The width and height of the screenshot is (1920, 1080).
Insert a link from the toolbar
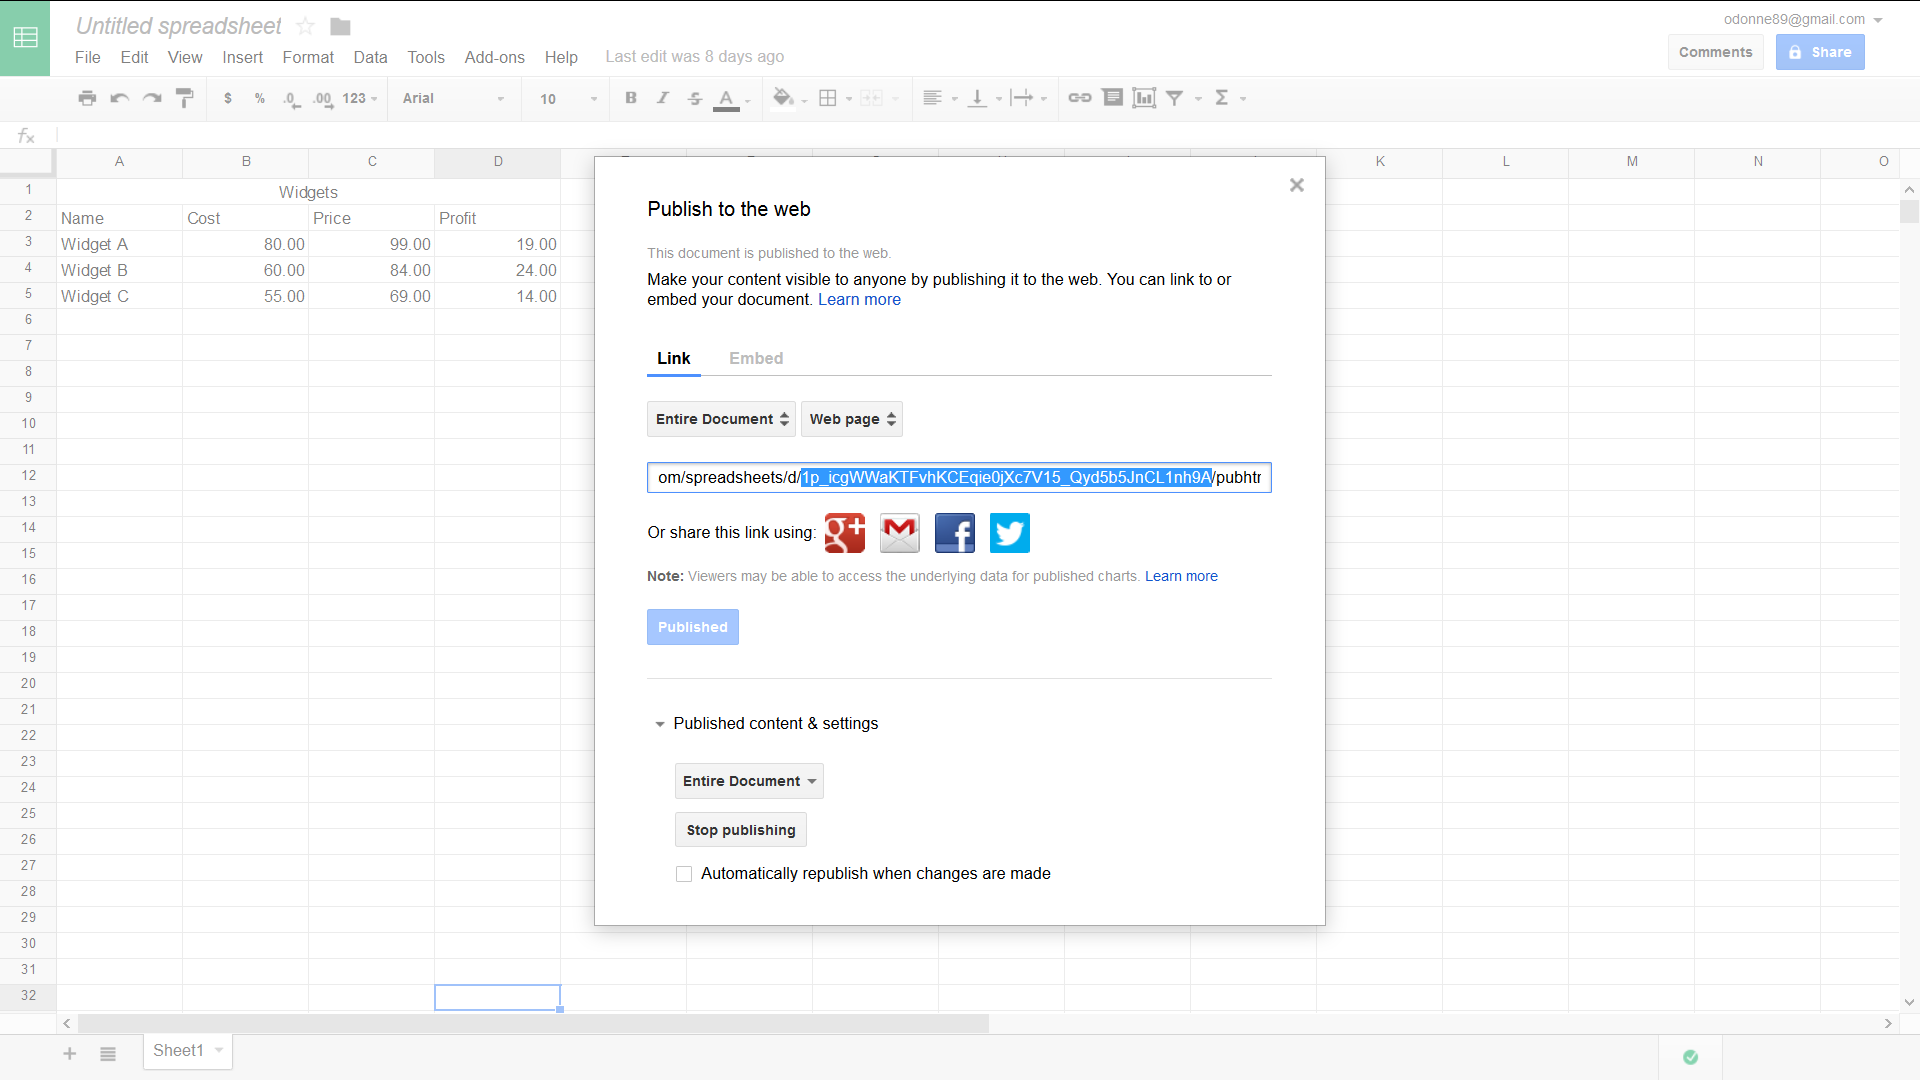[x=1080, y=98]
